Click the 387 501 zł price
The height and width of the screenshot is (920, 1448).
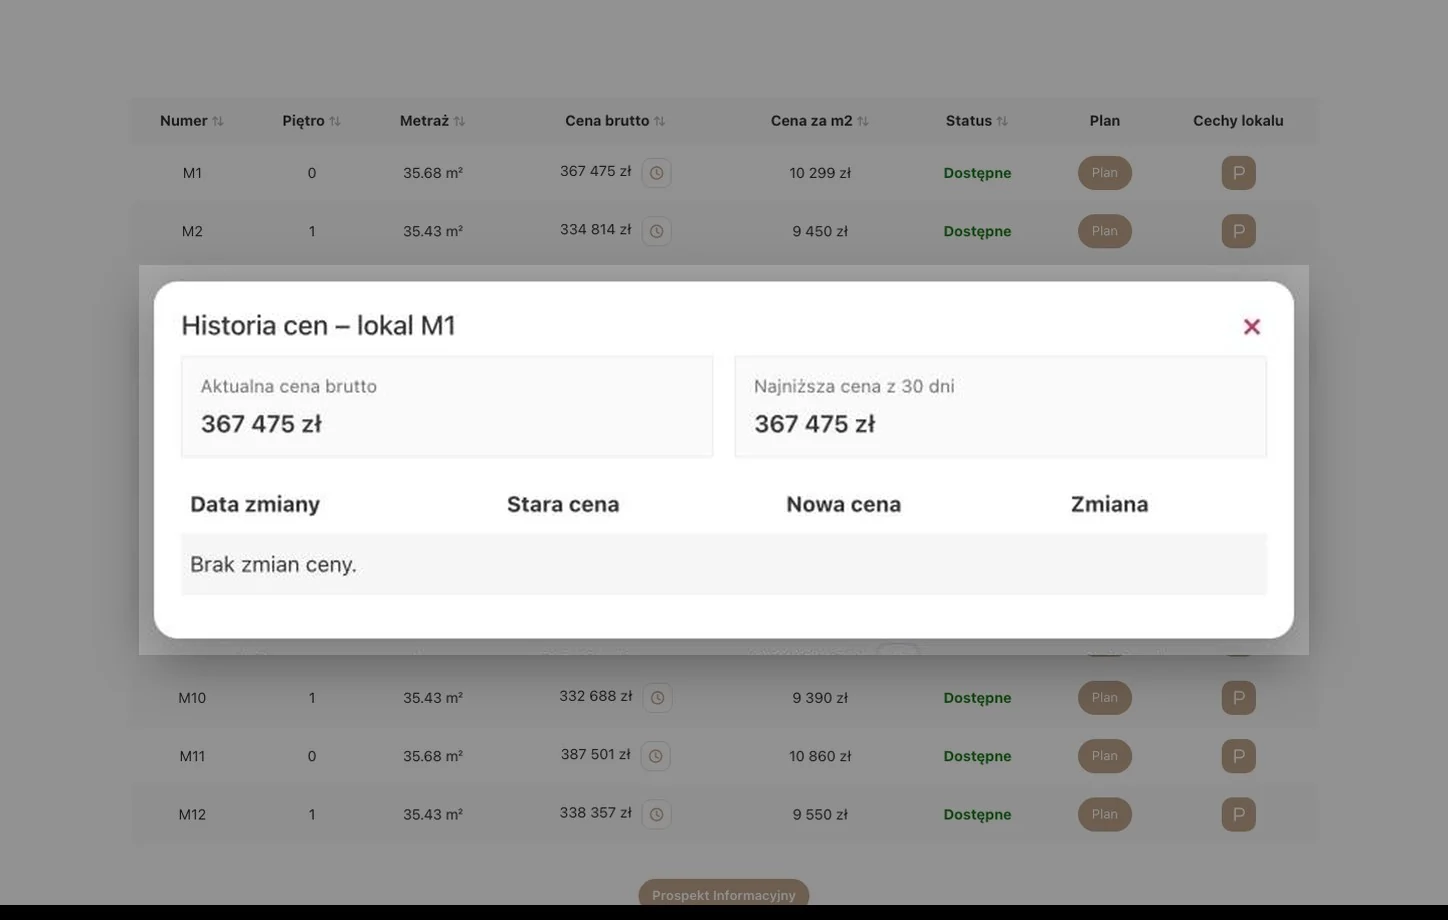[x=596, y=755]
